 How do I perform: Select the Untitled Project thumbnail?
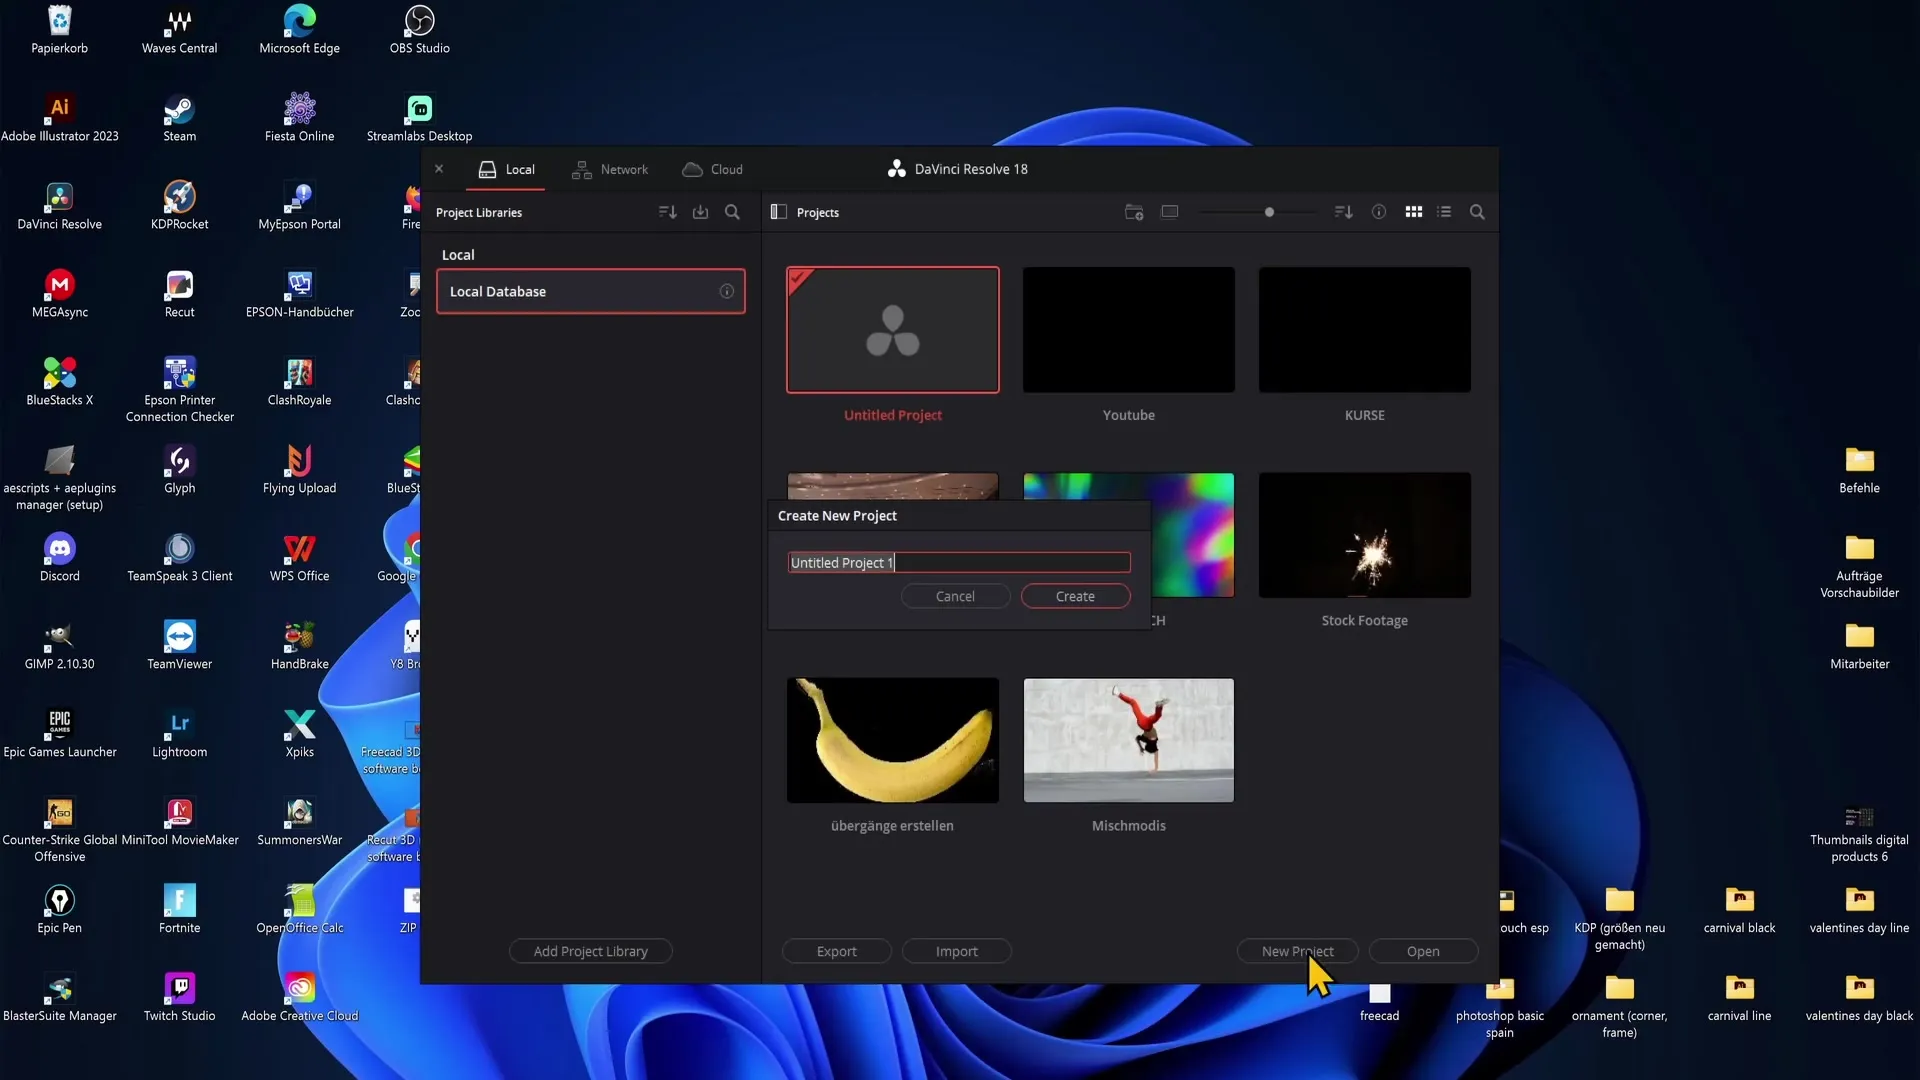coord(891,330)
